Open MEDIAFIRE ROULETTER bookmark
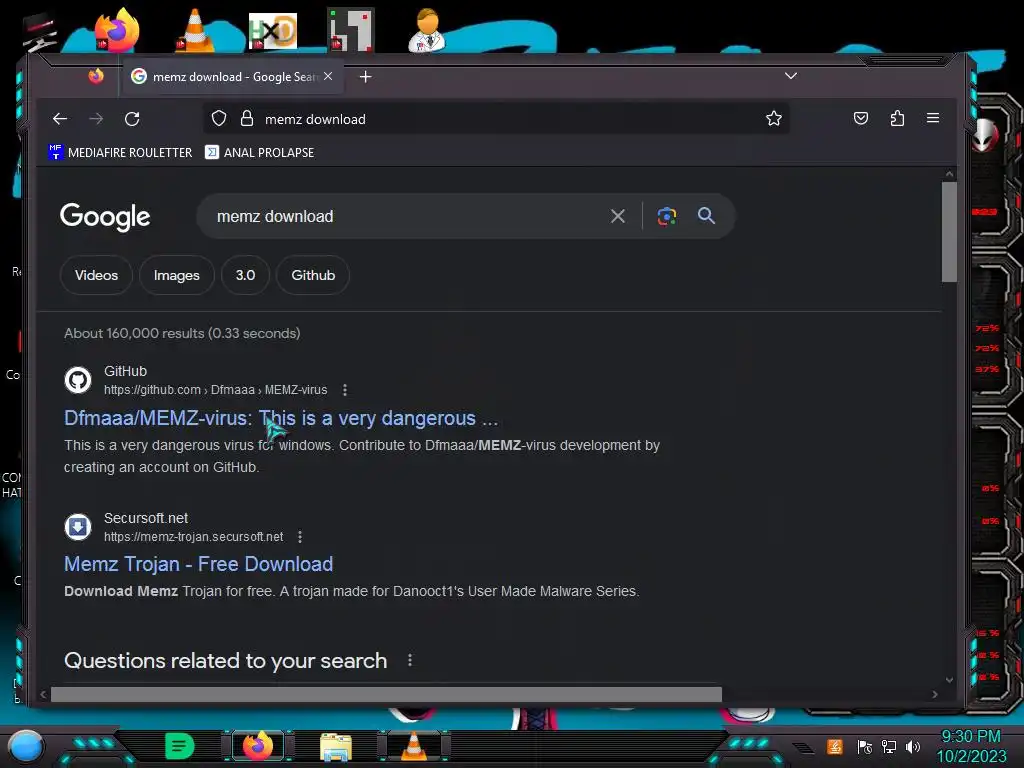The height and width of the screenshot is (768, 1024). click(120, 152)
